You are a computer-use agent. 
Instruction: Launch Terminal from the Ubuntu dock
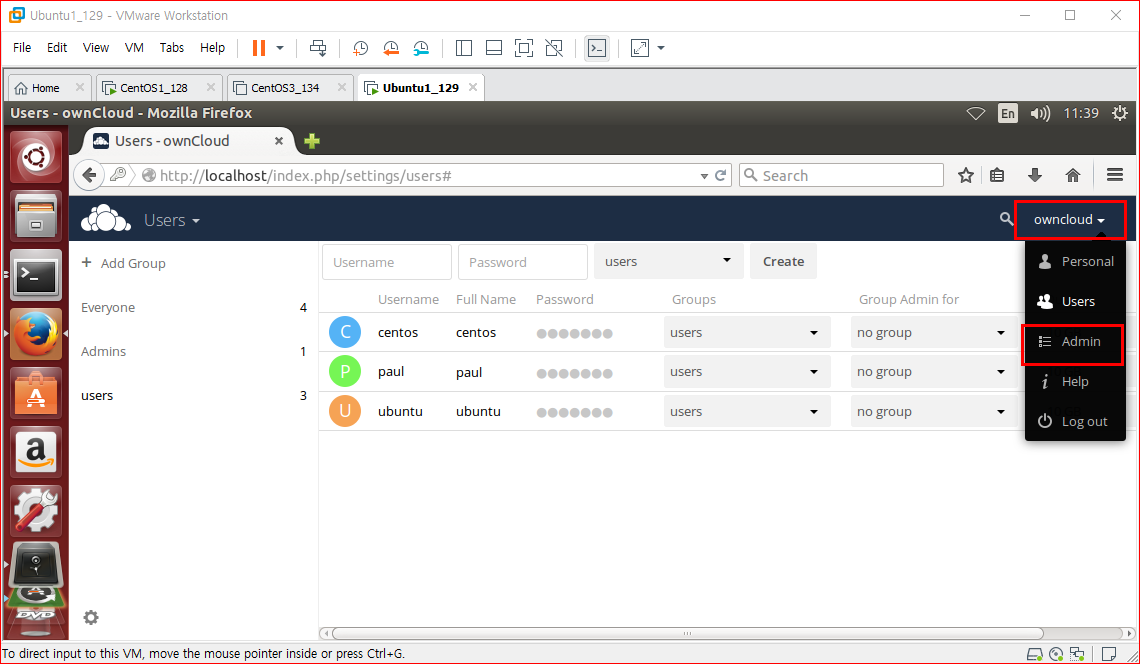click(x=36, y=275)
